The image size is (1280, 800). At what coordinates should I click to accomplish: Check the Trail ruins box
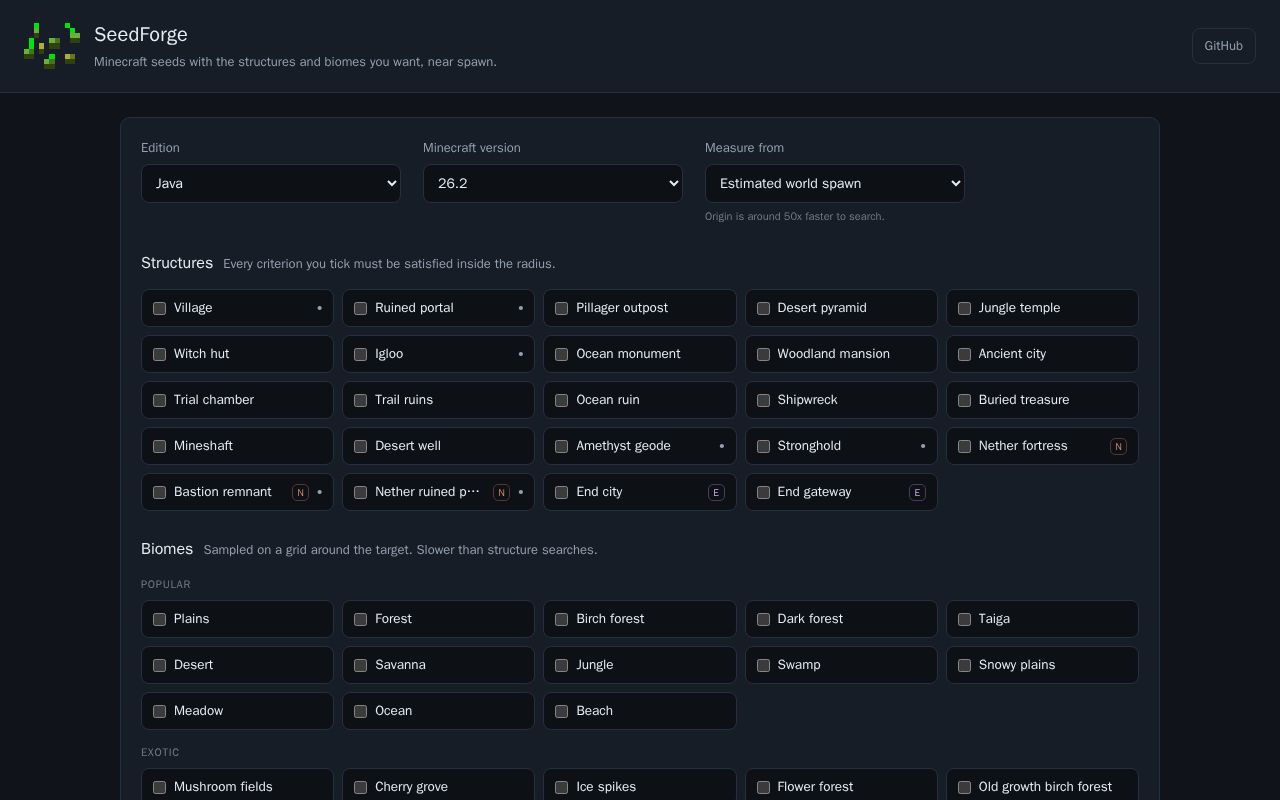pos(360,400)
